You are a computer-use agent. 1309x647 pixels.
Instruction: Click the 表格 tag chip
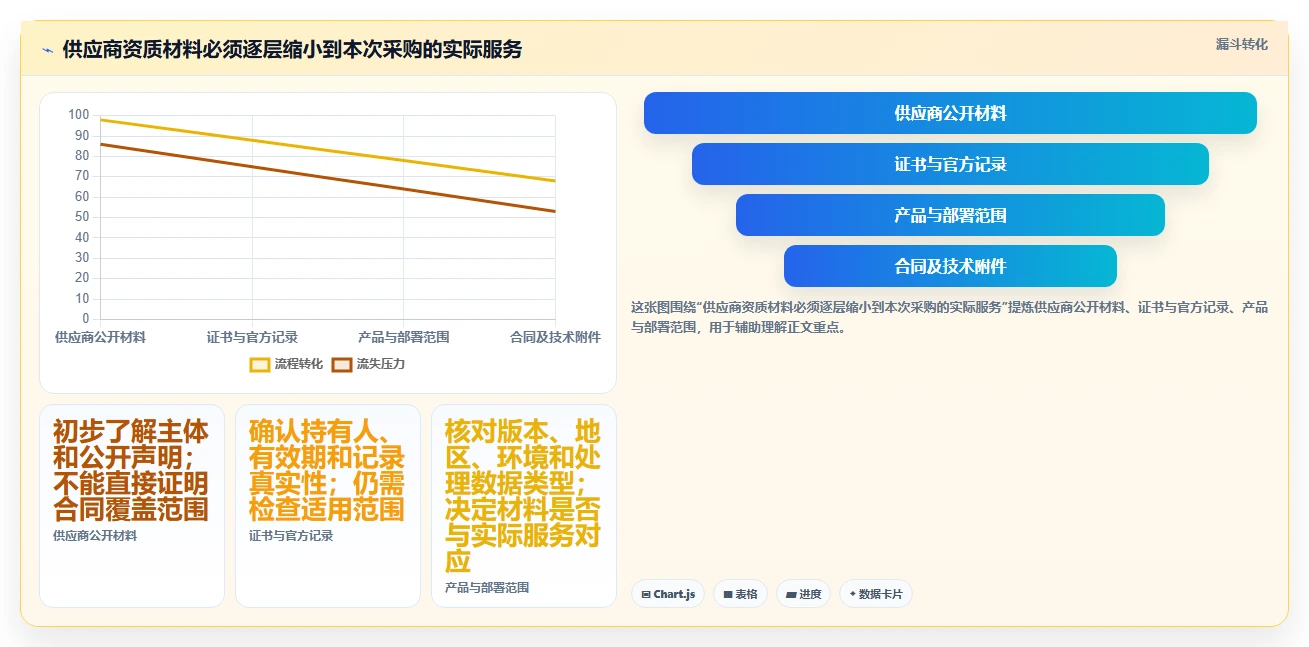[740, 594]
